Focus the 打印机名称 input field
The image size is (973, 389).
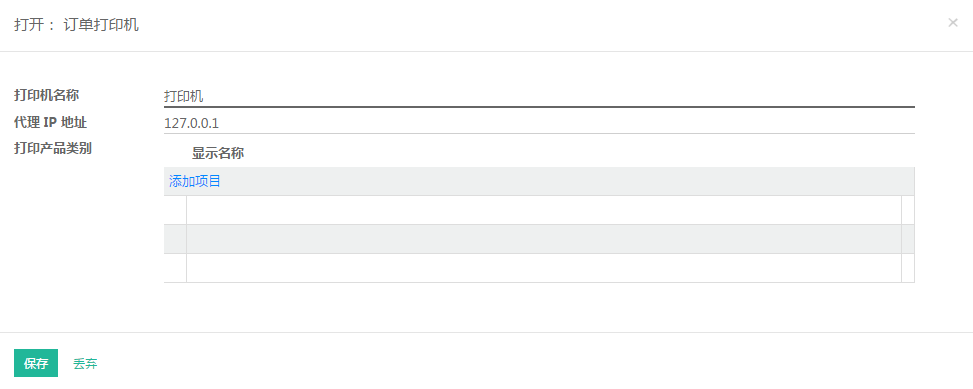(x=539, y=96)
